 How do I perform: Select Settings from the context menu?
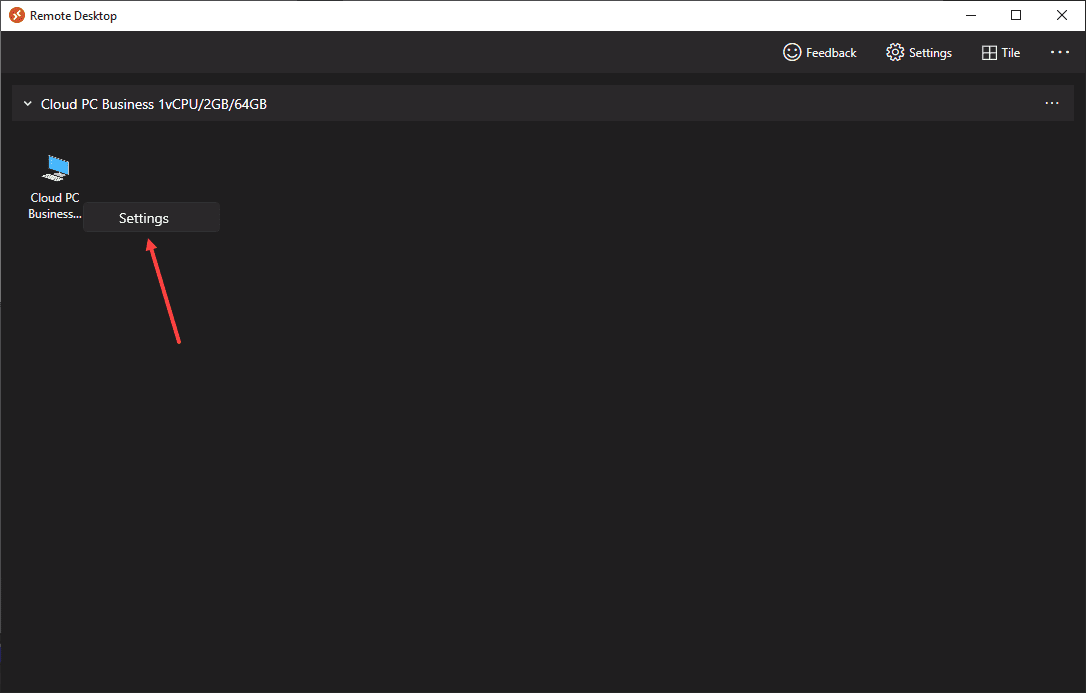(142, 217)
